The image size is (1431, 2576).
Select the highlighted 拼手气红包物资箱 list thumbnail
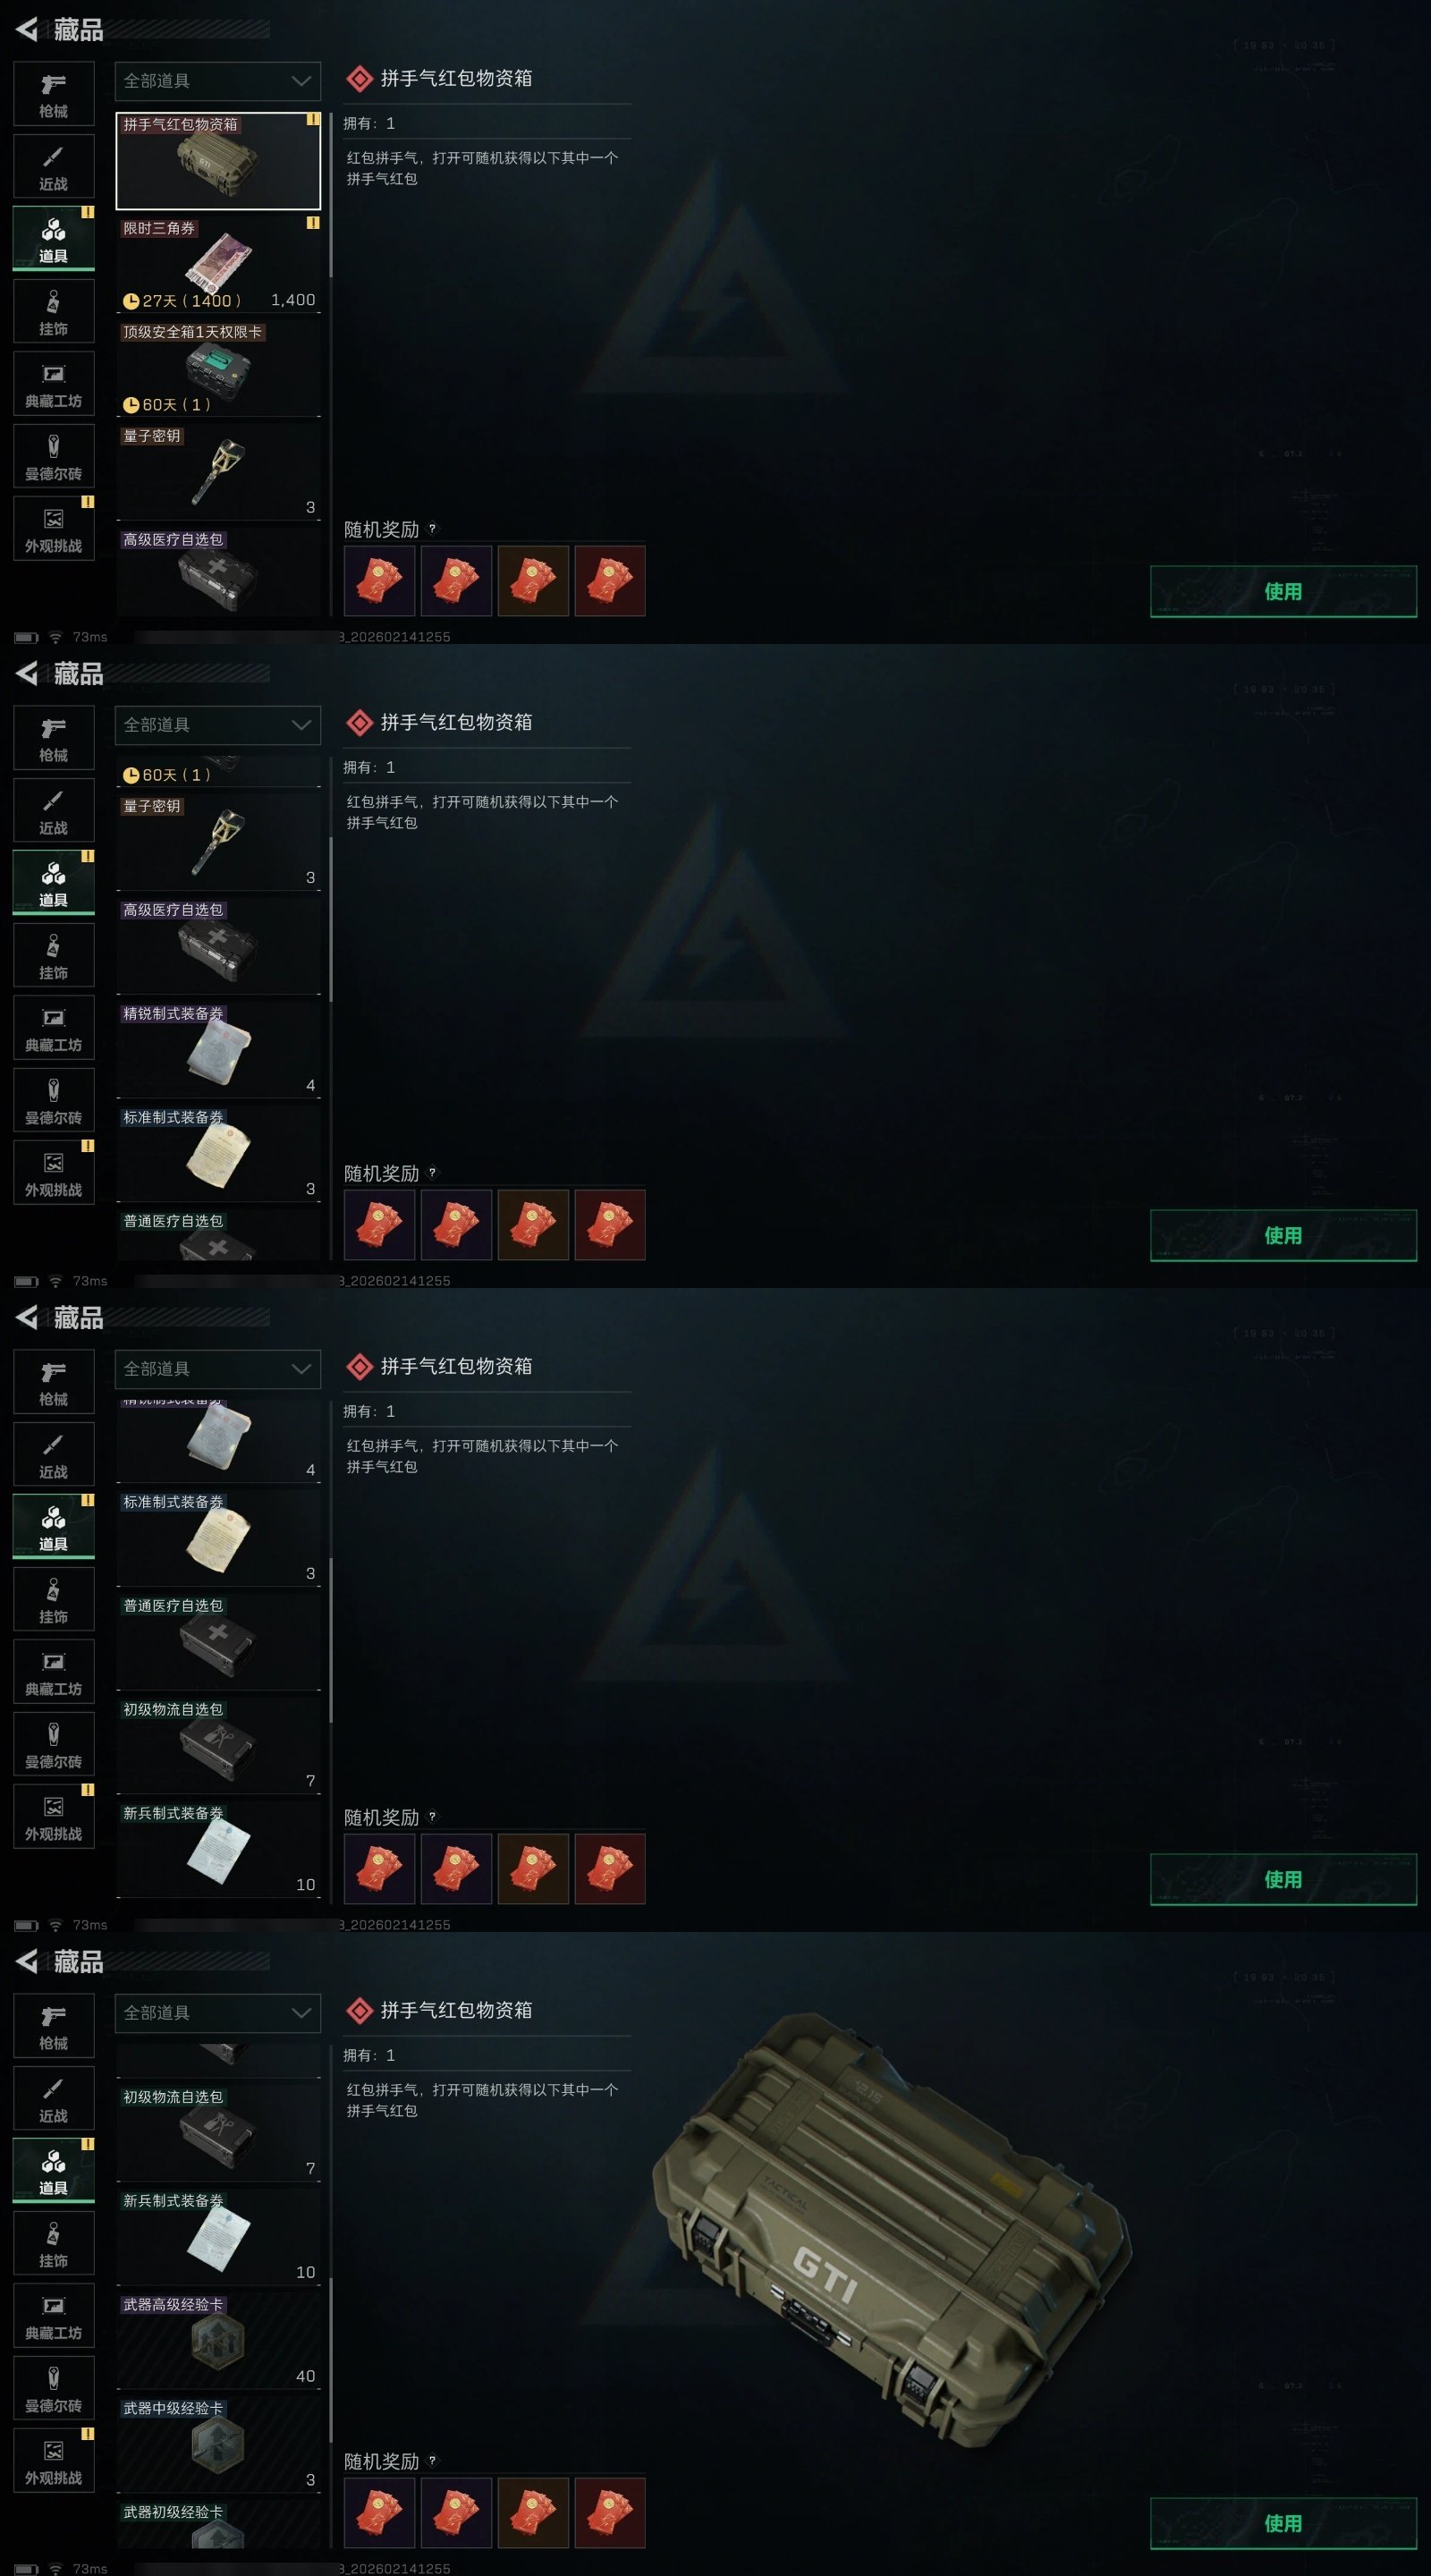coord(218,160)
